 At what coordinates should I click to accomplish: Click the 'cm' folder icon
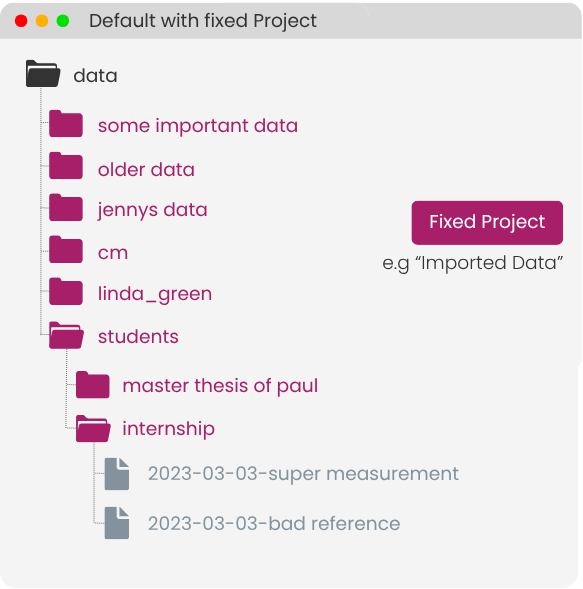pos(66,249)
